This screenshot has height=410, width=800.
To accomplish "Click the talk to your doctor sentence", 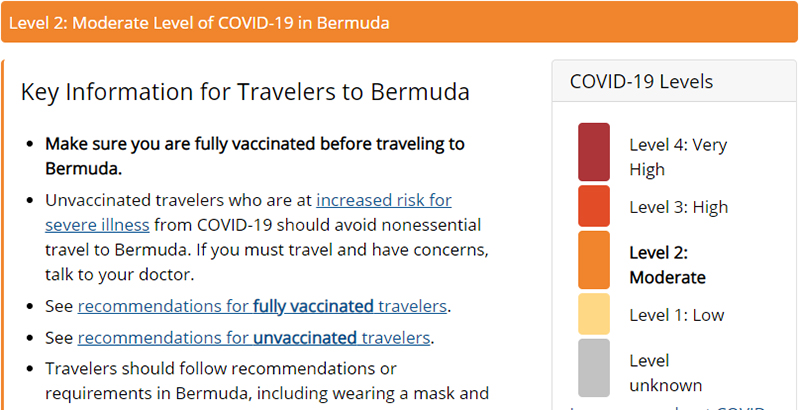I will (x=120, y=274).
